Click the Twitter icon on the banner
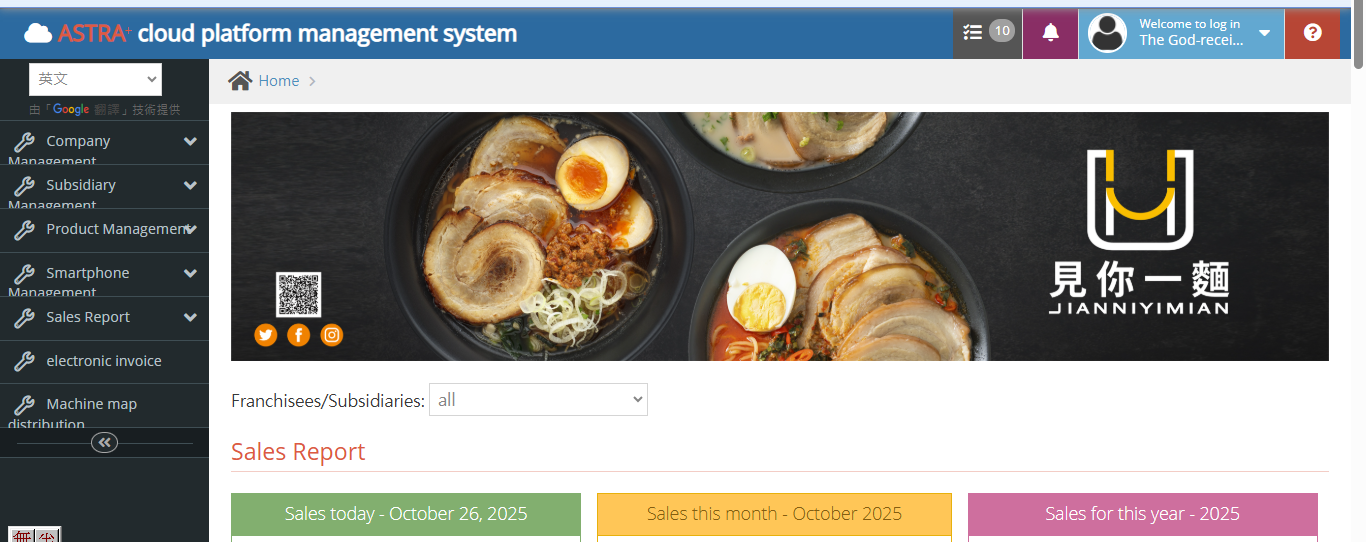The width and height of the screenshot is (1366, 542). 265,335
